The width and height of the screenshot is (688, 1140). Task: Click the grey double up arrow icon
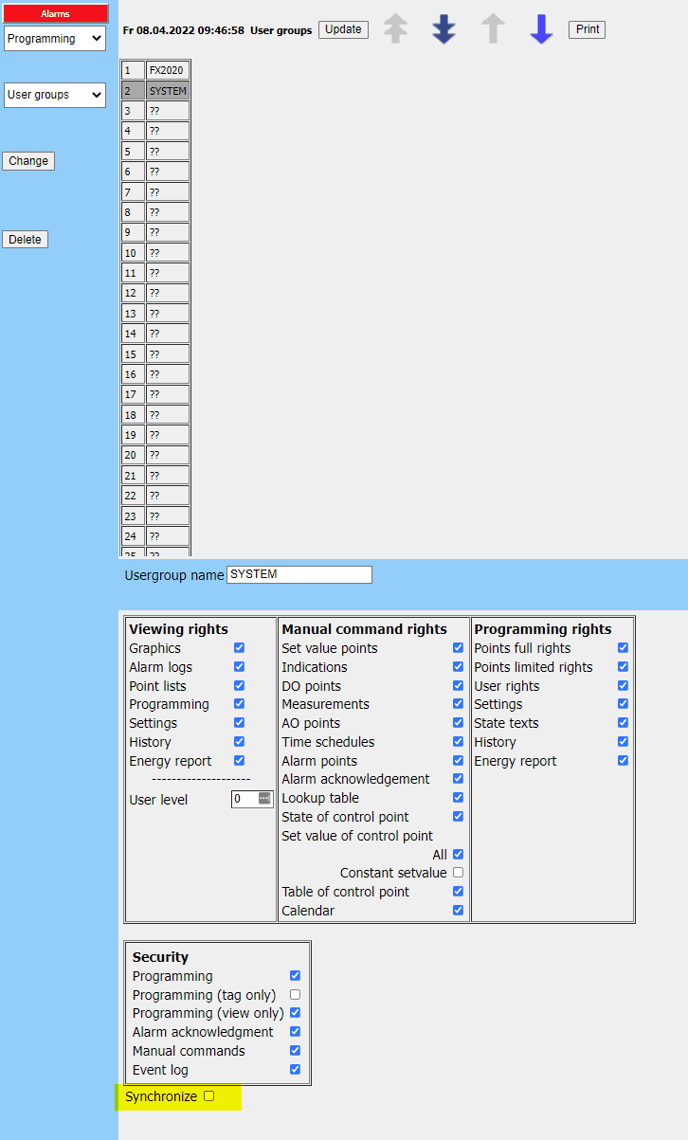coord(396,29)
